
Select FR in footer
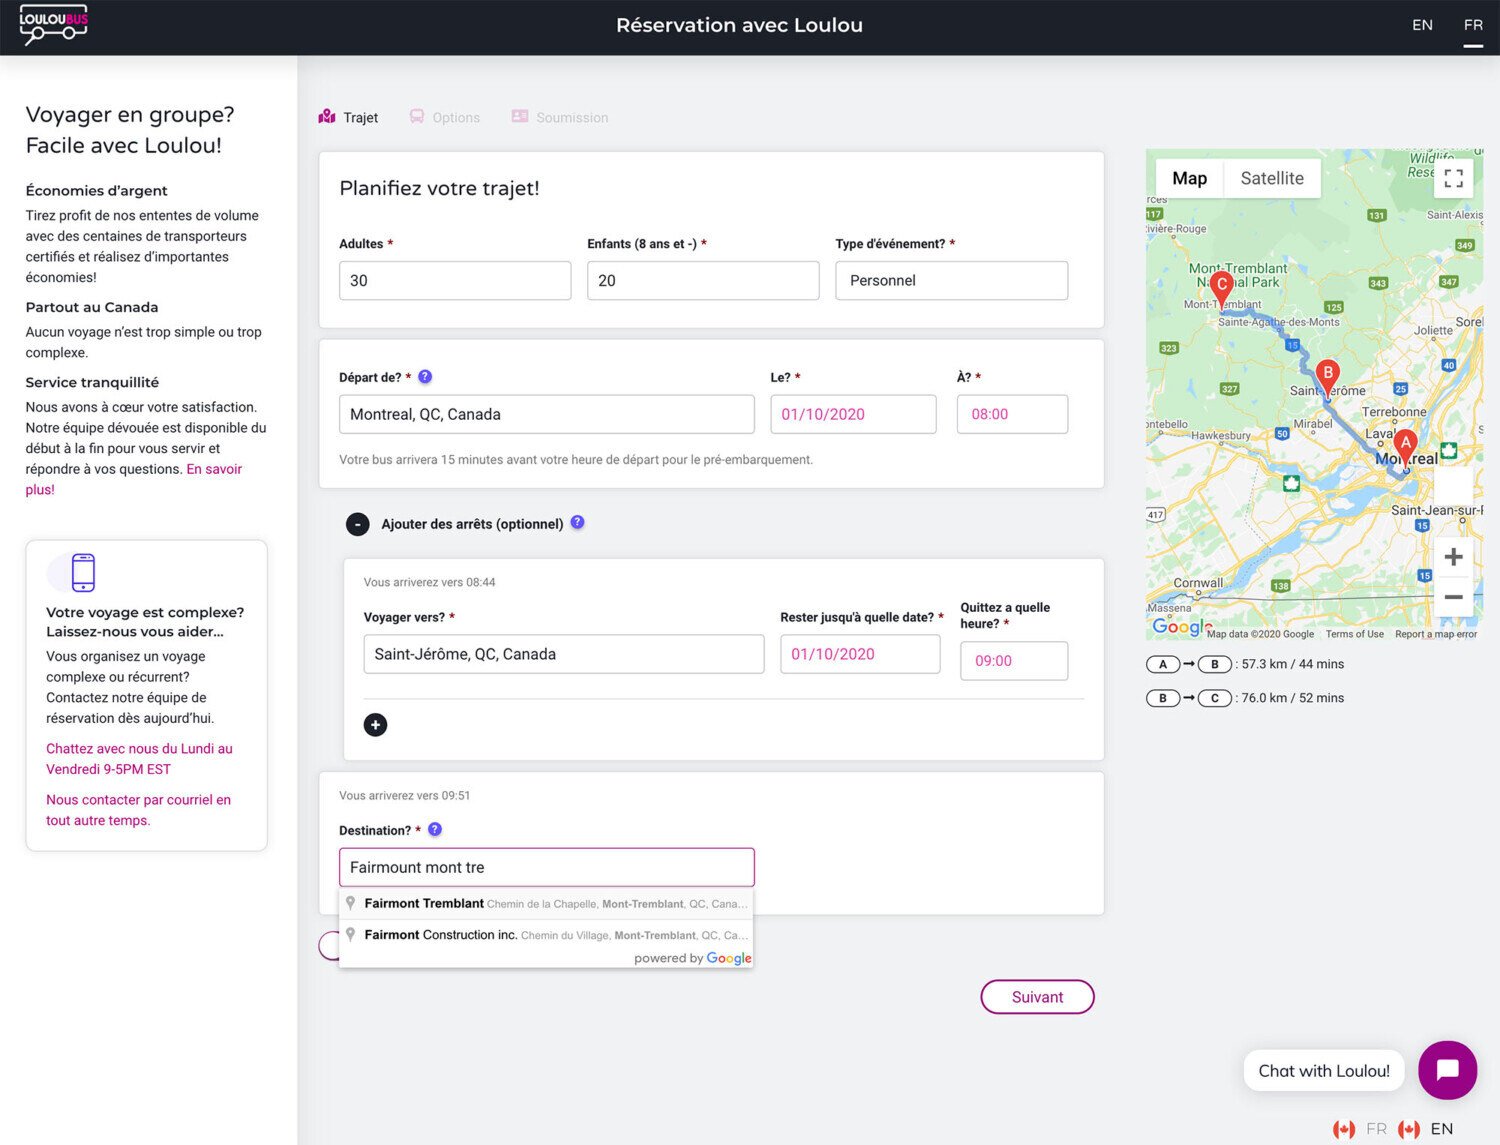[x=1376, y=1129]
